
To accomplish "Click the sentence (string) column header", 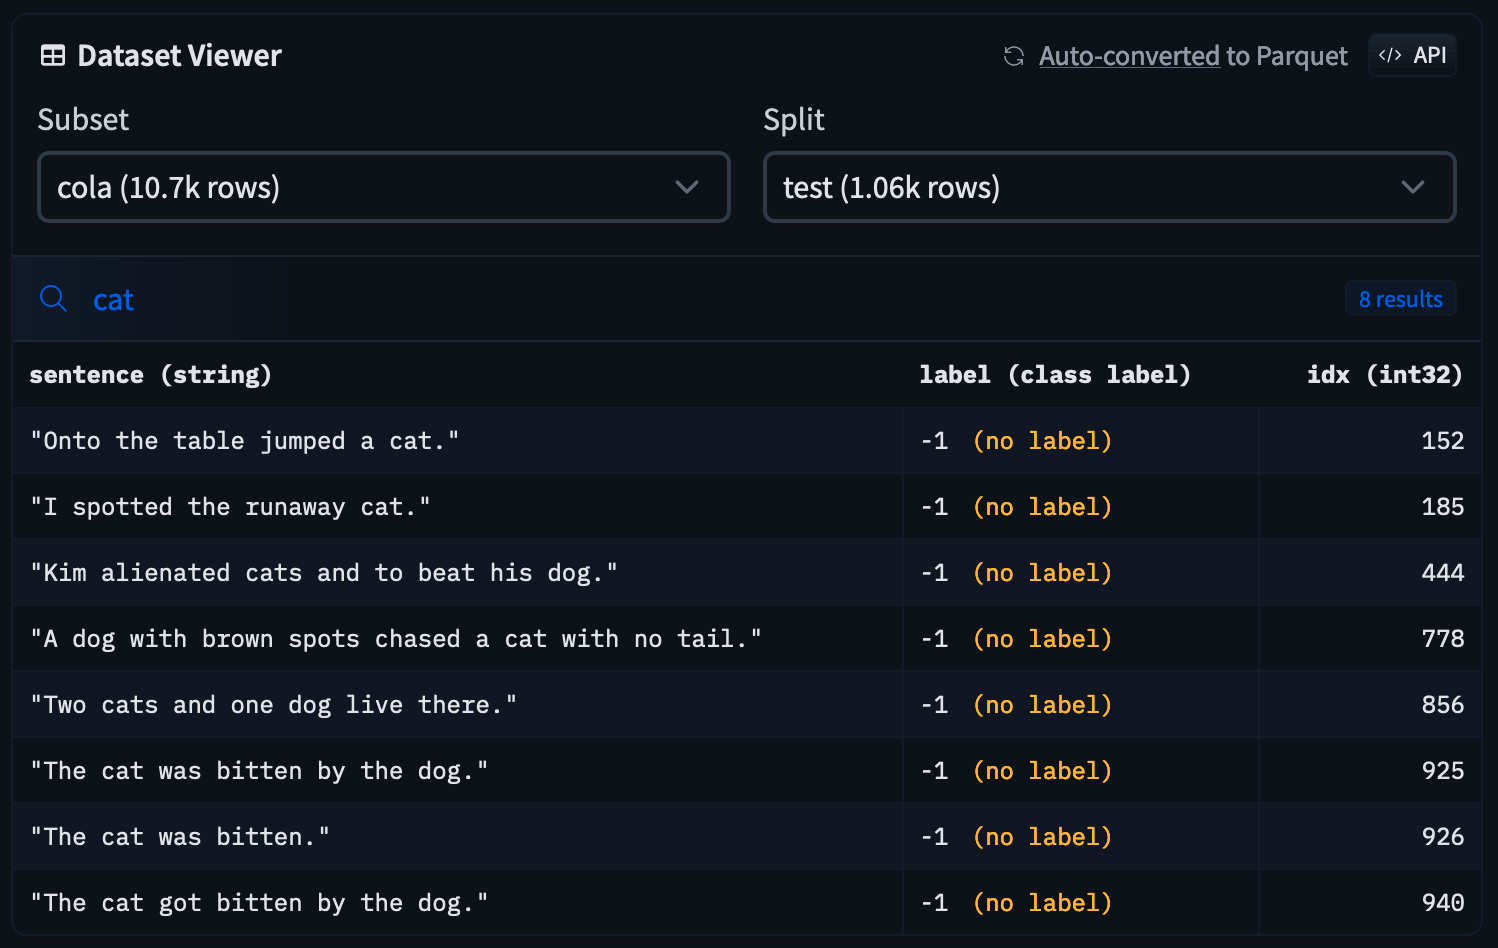I will point(150,375).
